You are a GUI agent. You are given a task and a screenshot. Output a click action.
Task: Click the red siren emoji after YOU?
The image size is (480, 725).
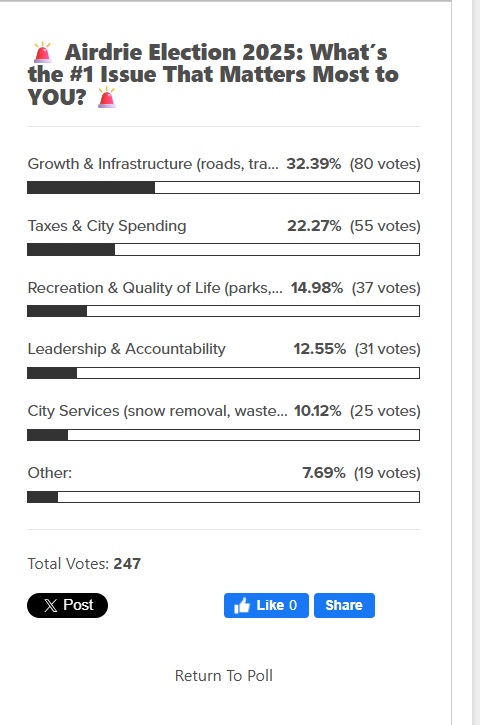coord(106,97)
